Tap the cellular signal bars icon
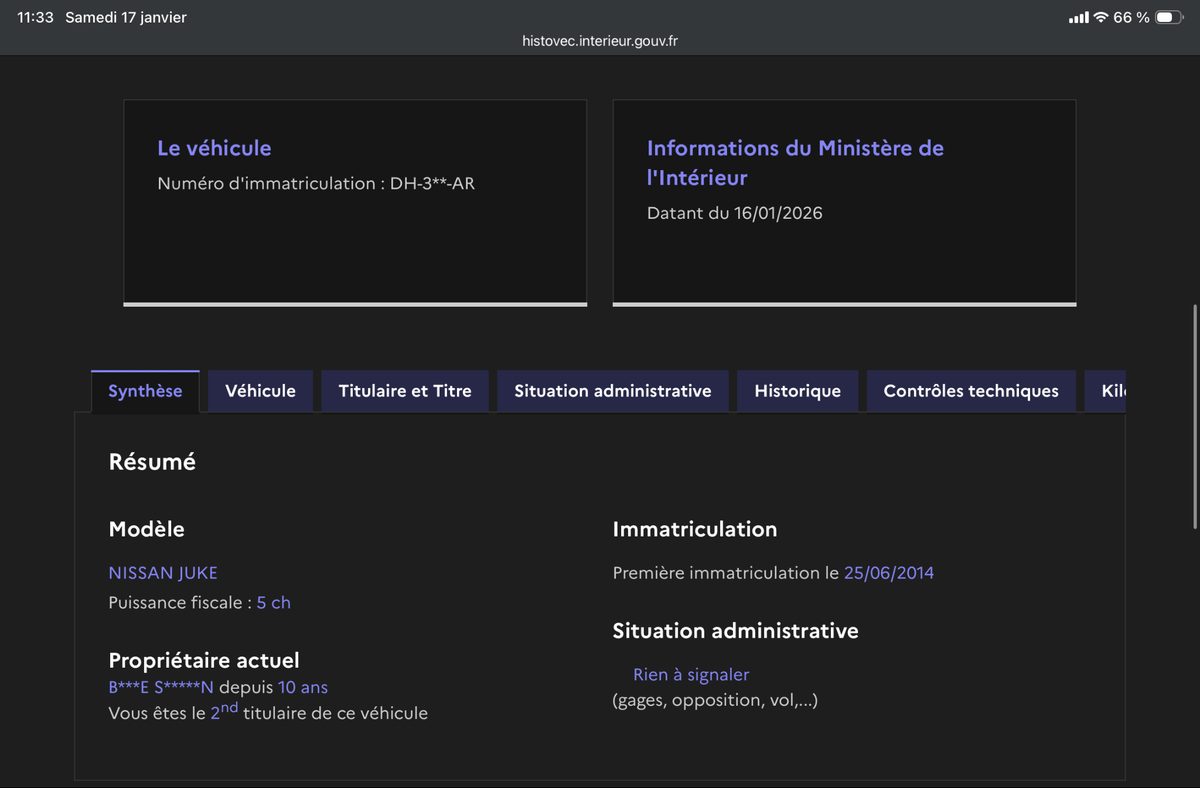1200x788 pixels. [1078, 18]
